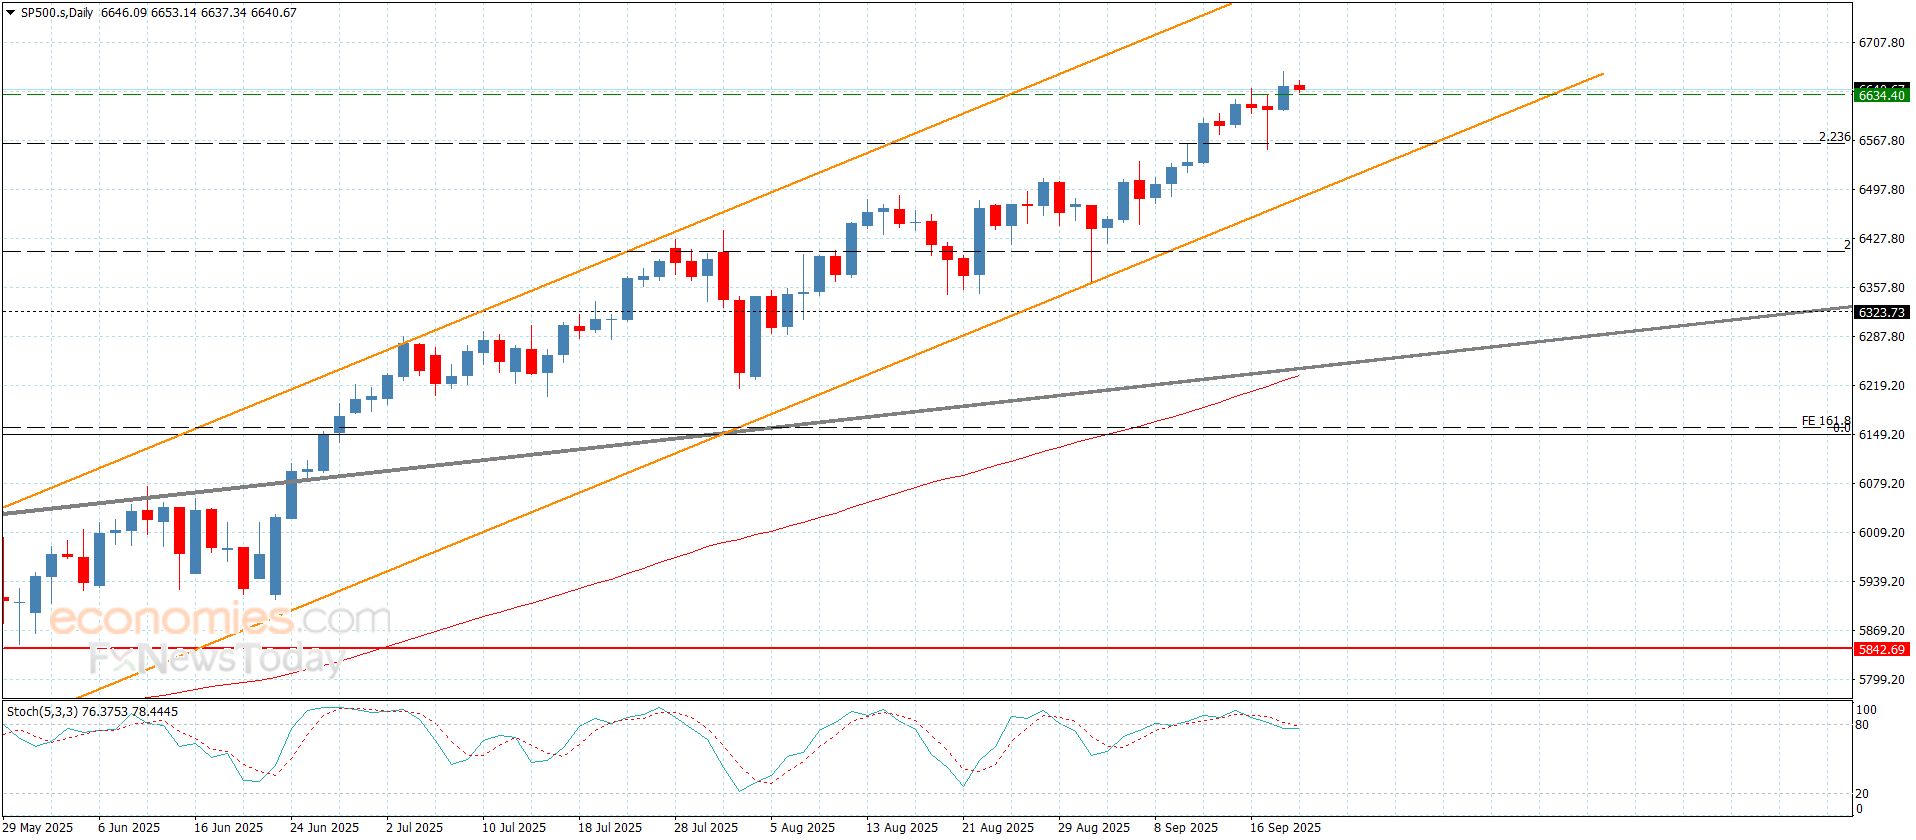Screen dimensions: 1916x840
Task: Select the red 5842.69 price label
Action: [x=1881, y=650]
